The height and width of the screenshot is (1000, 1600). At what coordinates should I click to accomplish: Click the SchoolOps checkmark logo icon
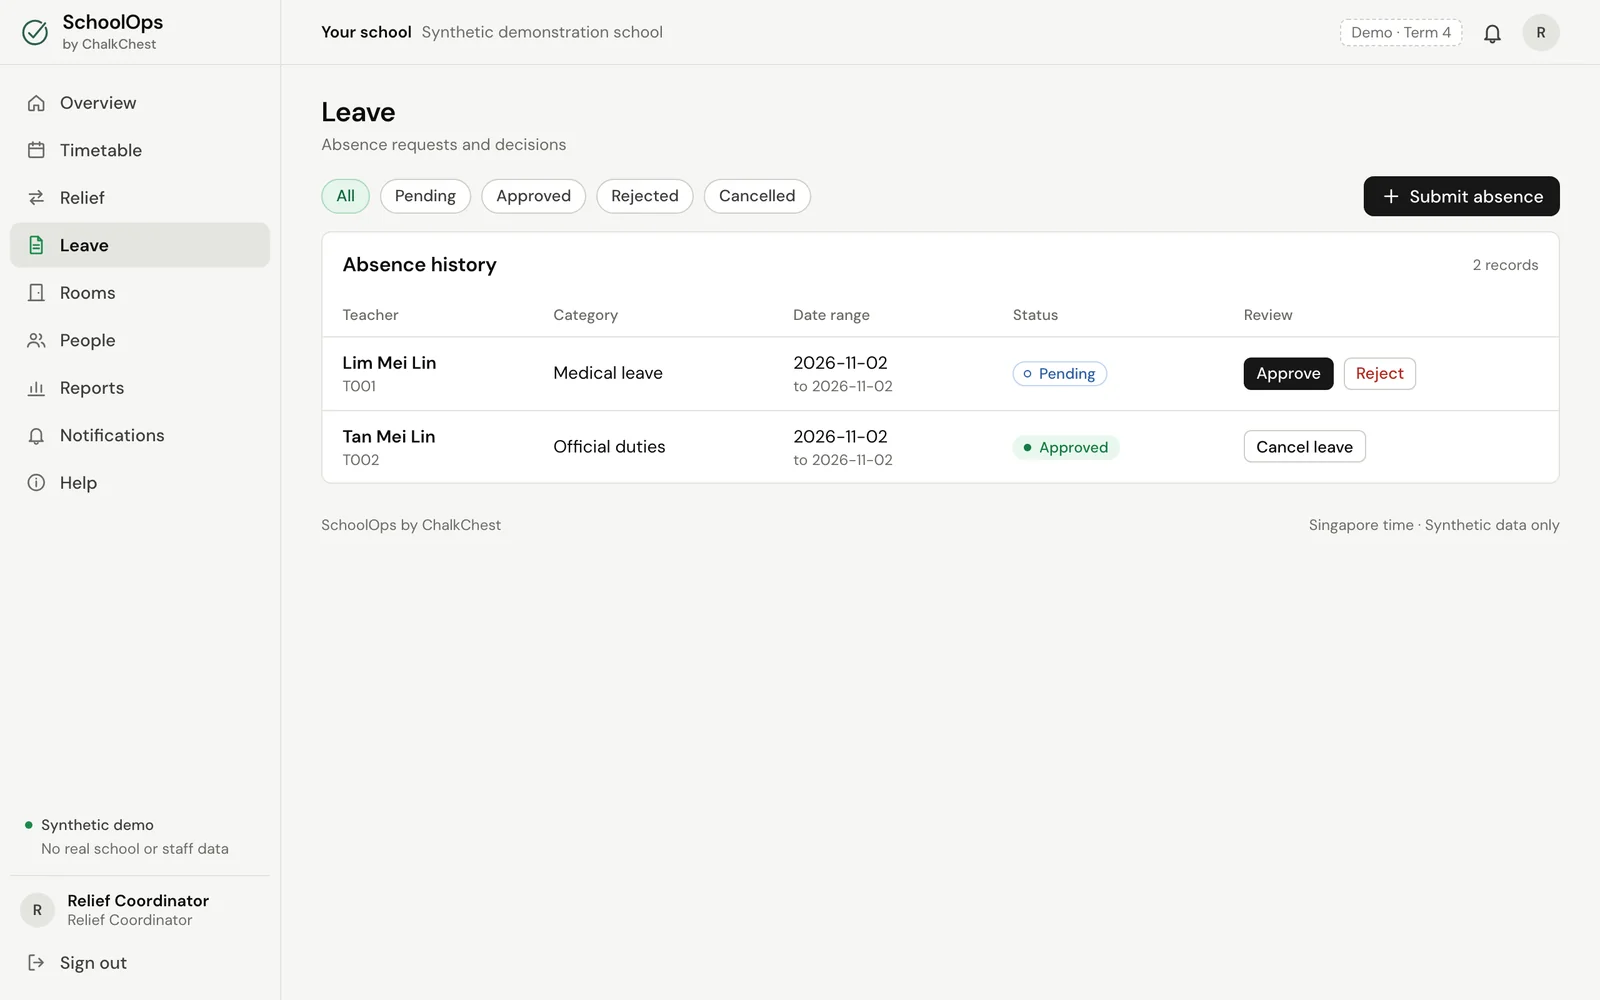pos(35,32)
